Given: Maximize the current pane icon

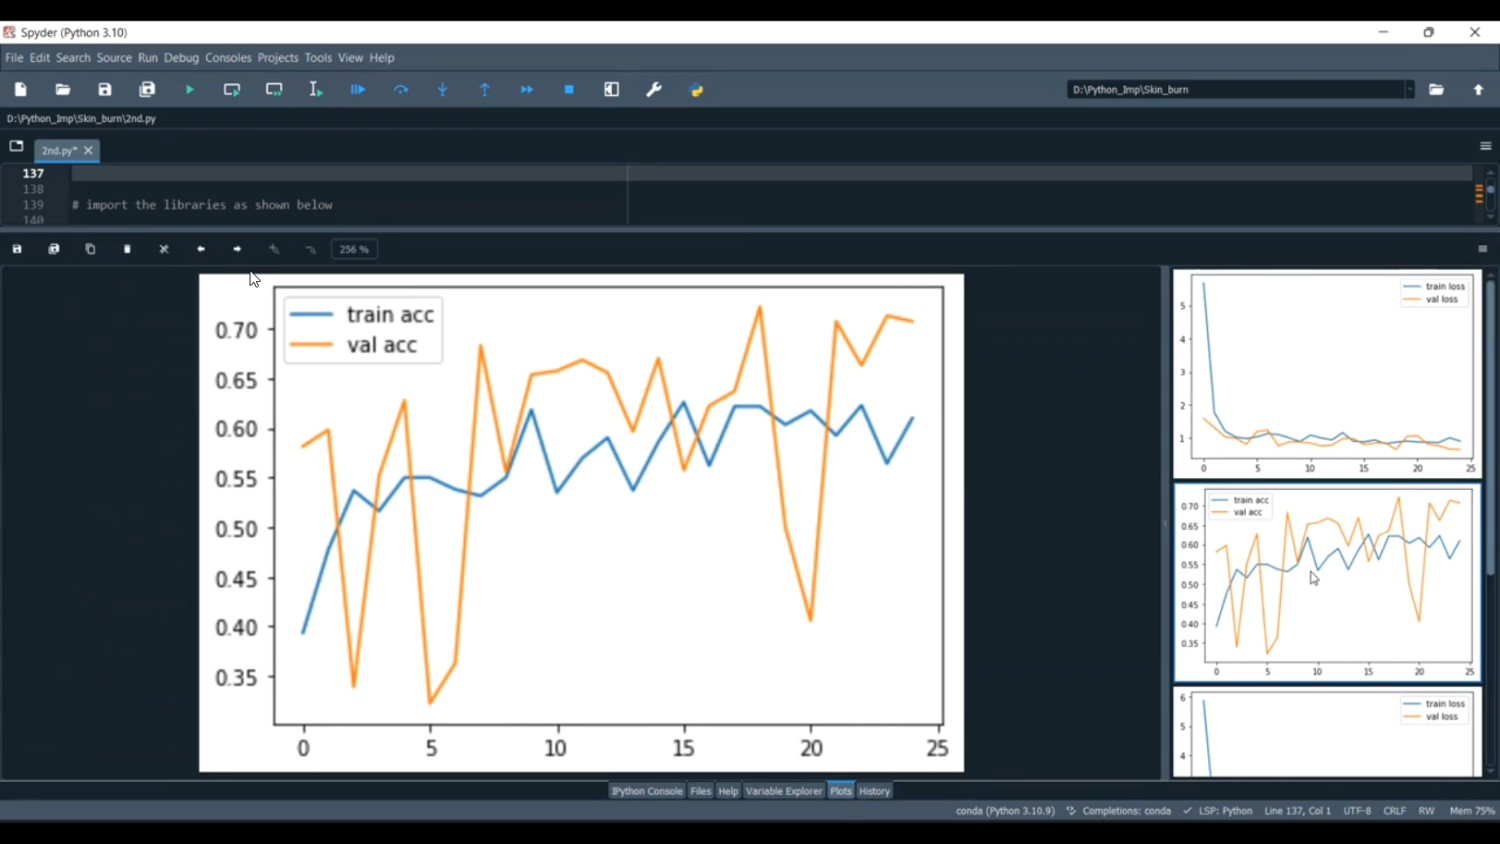Looking at the screenshot, I should pos(611,90).
